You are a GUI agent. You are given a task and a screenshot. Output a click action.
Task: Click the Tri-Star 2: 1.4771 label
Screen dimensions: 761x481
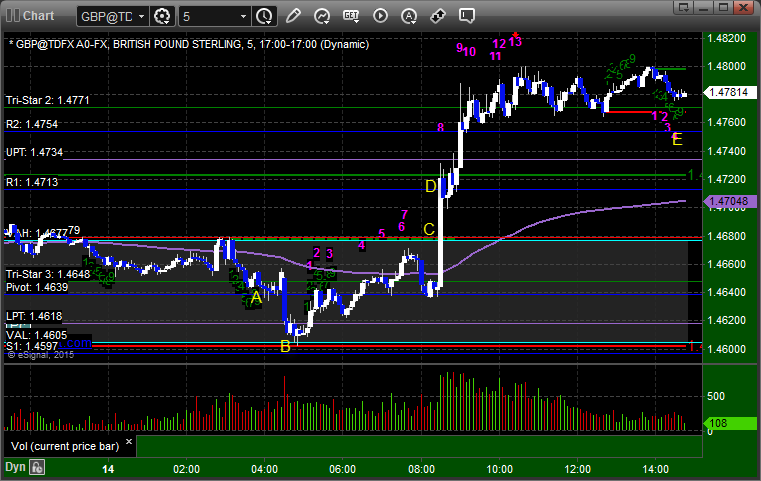coord(48,100)
